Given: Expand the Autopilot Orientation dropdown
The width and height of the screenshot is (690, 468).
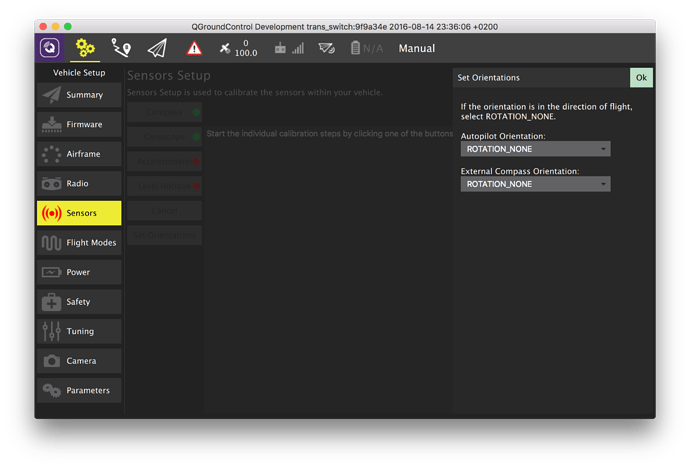Looking at the screenshot, I should (x=535, y=149).
